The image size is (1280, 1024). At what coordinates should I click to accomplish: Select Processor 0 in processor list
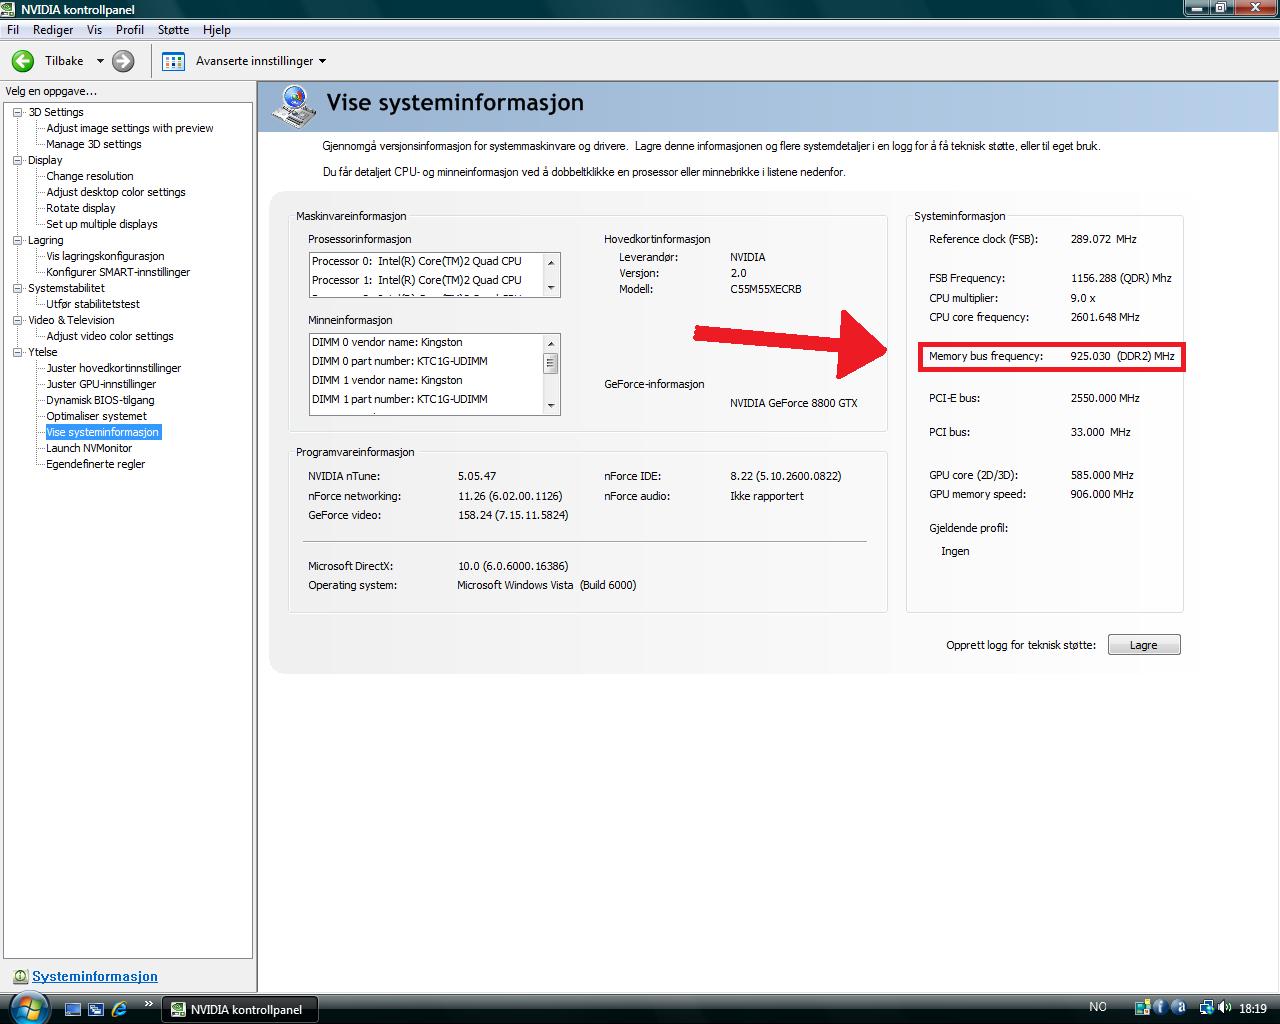427,261
